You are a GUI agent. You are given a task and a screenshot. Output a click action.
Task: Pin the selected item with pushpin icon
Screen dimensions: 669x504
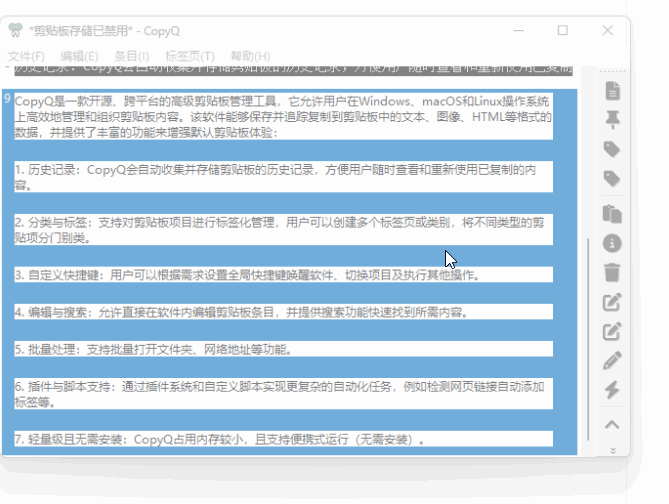612,119
